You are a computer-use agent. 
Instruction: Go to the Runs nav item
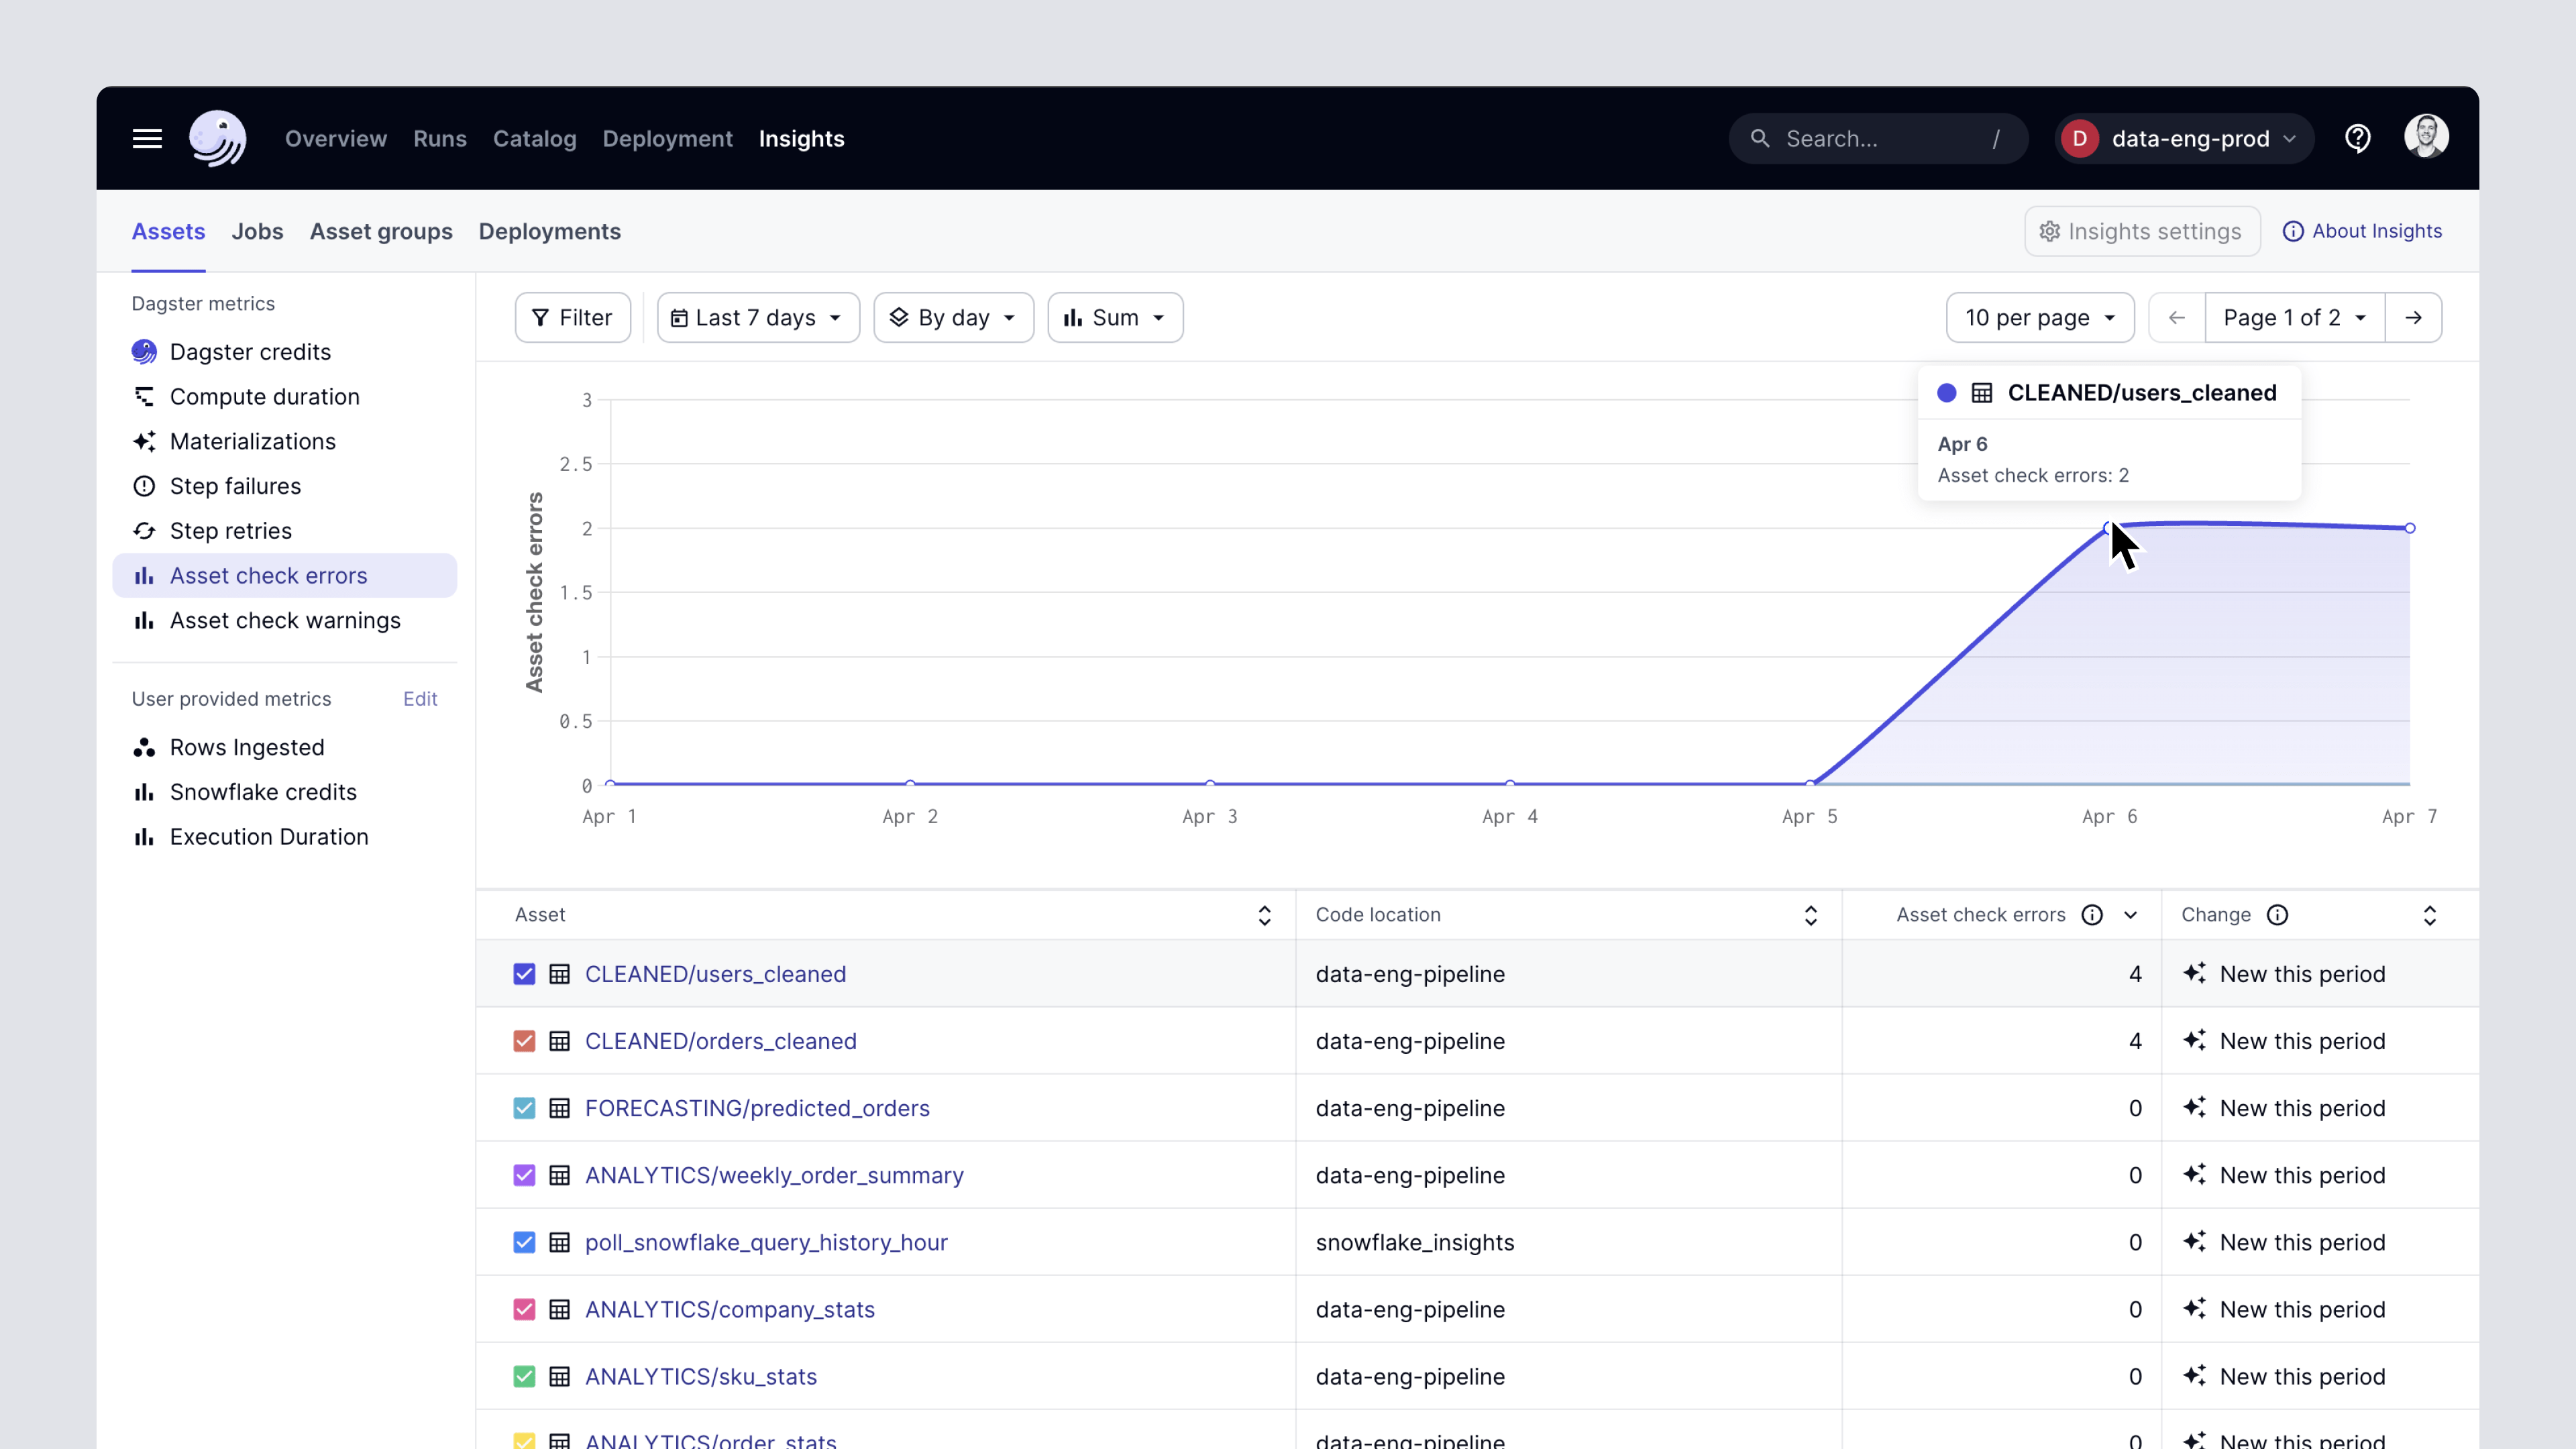click(440, 139)
